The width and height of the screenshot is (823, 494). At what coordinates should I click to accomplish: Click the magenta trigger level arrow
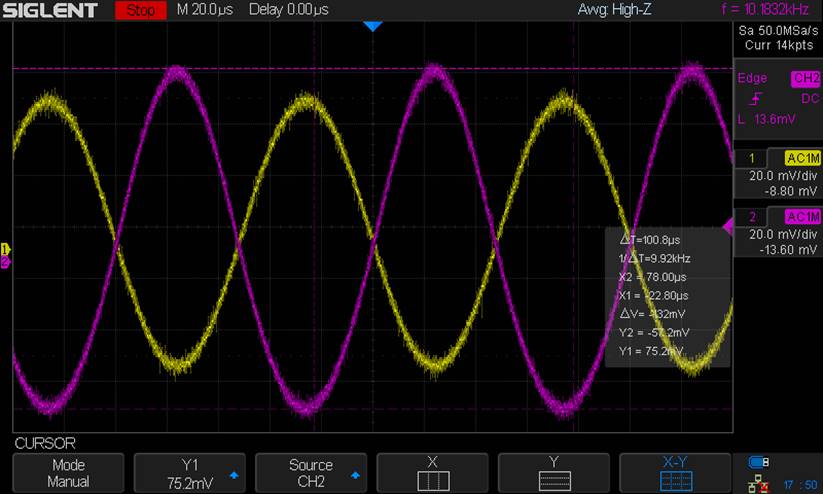click(728, 225)
